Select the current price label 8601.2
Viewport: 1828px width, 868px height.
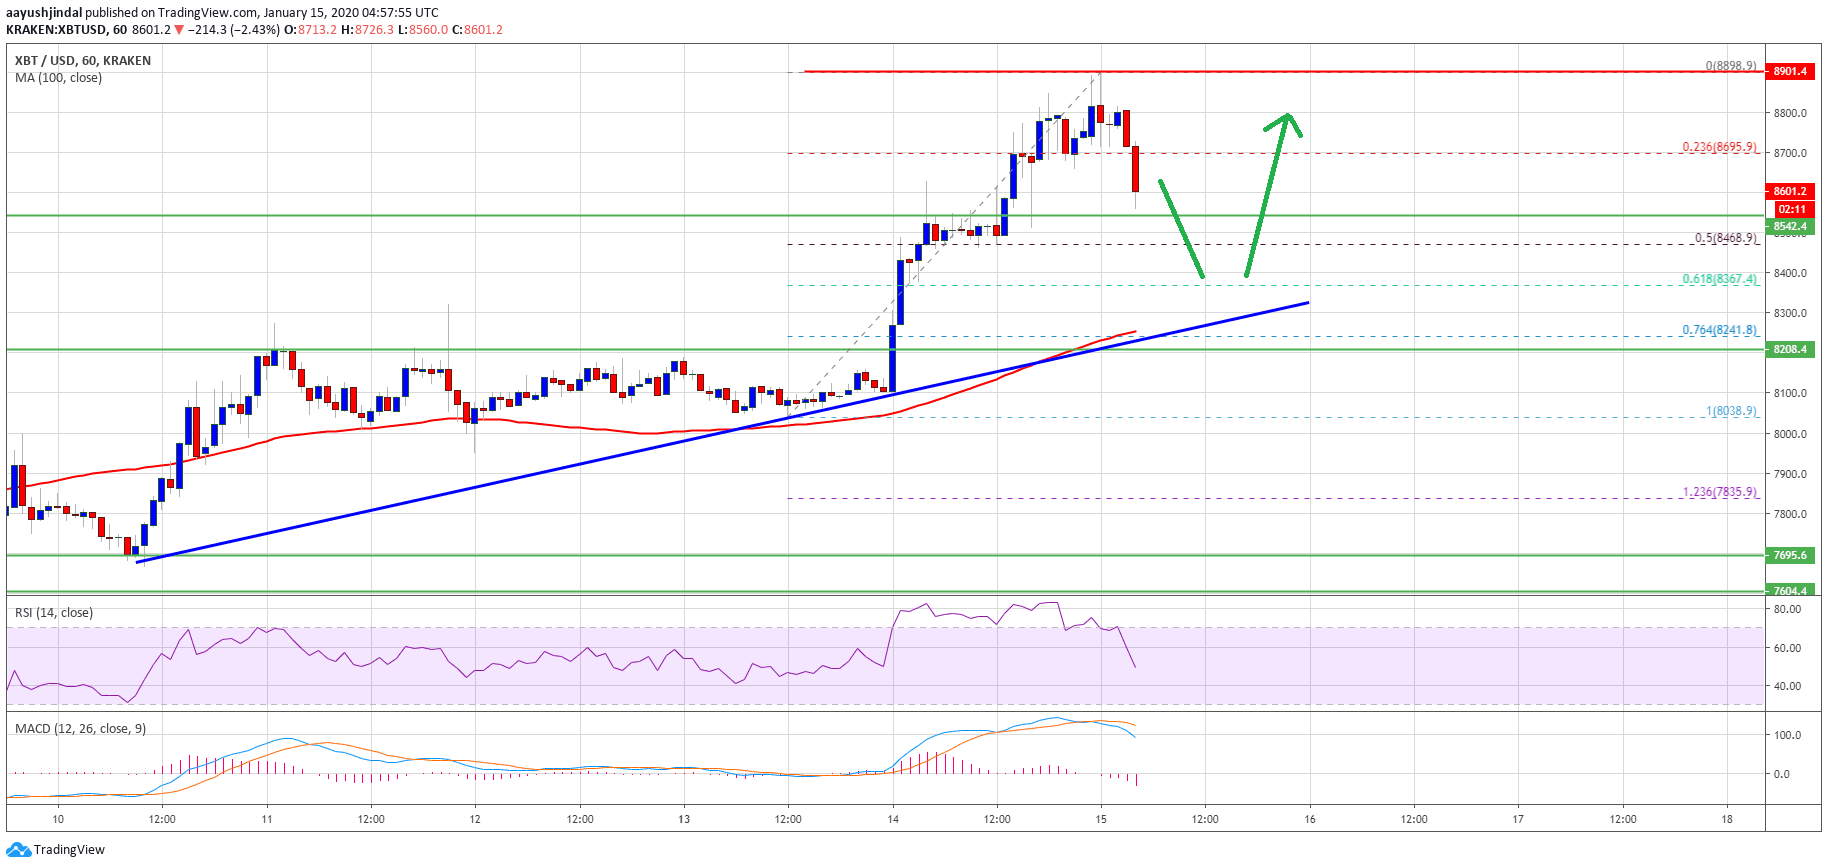click(x=1790, y=191)
